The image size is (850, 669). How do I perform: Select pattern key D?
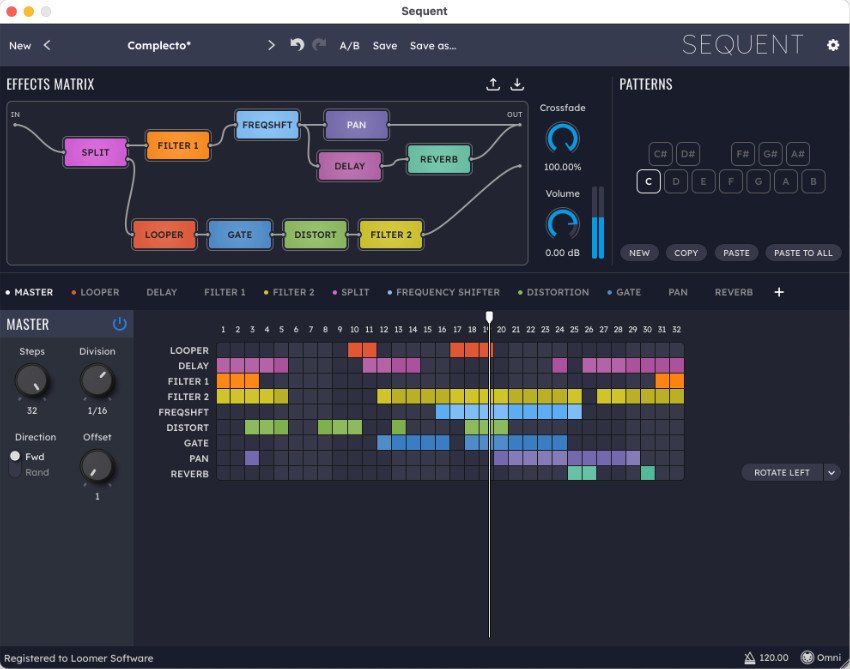pos(675,182)
